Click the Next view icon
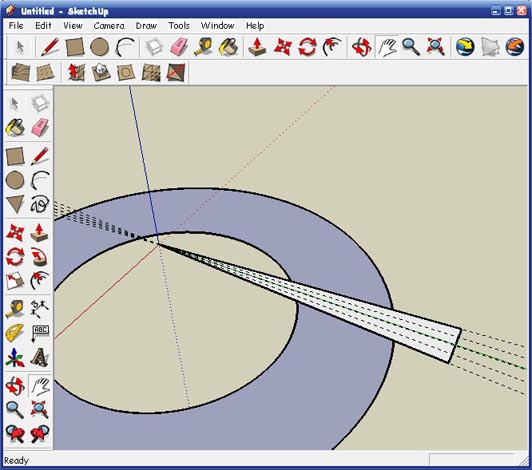Viewport: 532px width, 470px height. click(40, 434)
